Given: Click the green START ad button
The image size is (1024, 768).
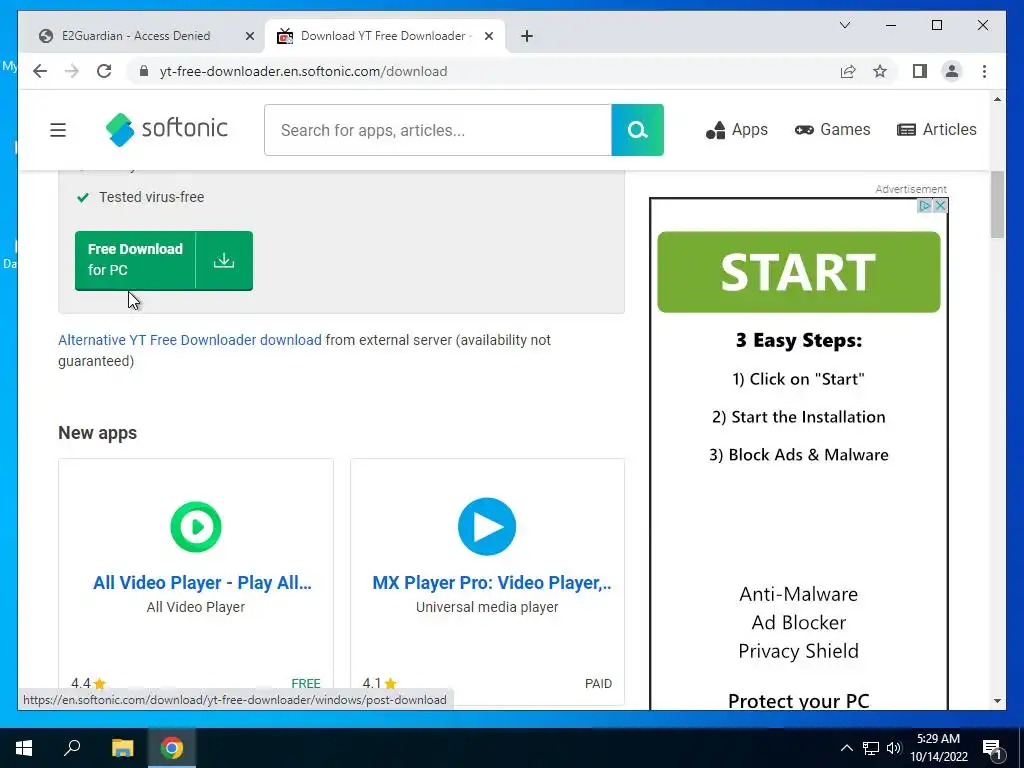Looking at the screenshot, I should [799, 272].
